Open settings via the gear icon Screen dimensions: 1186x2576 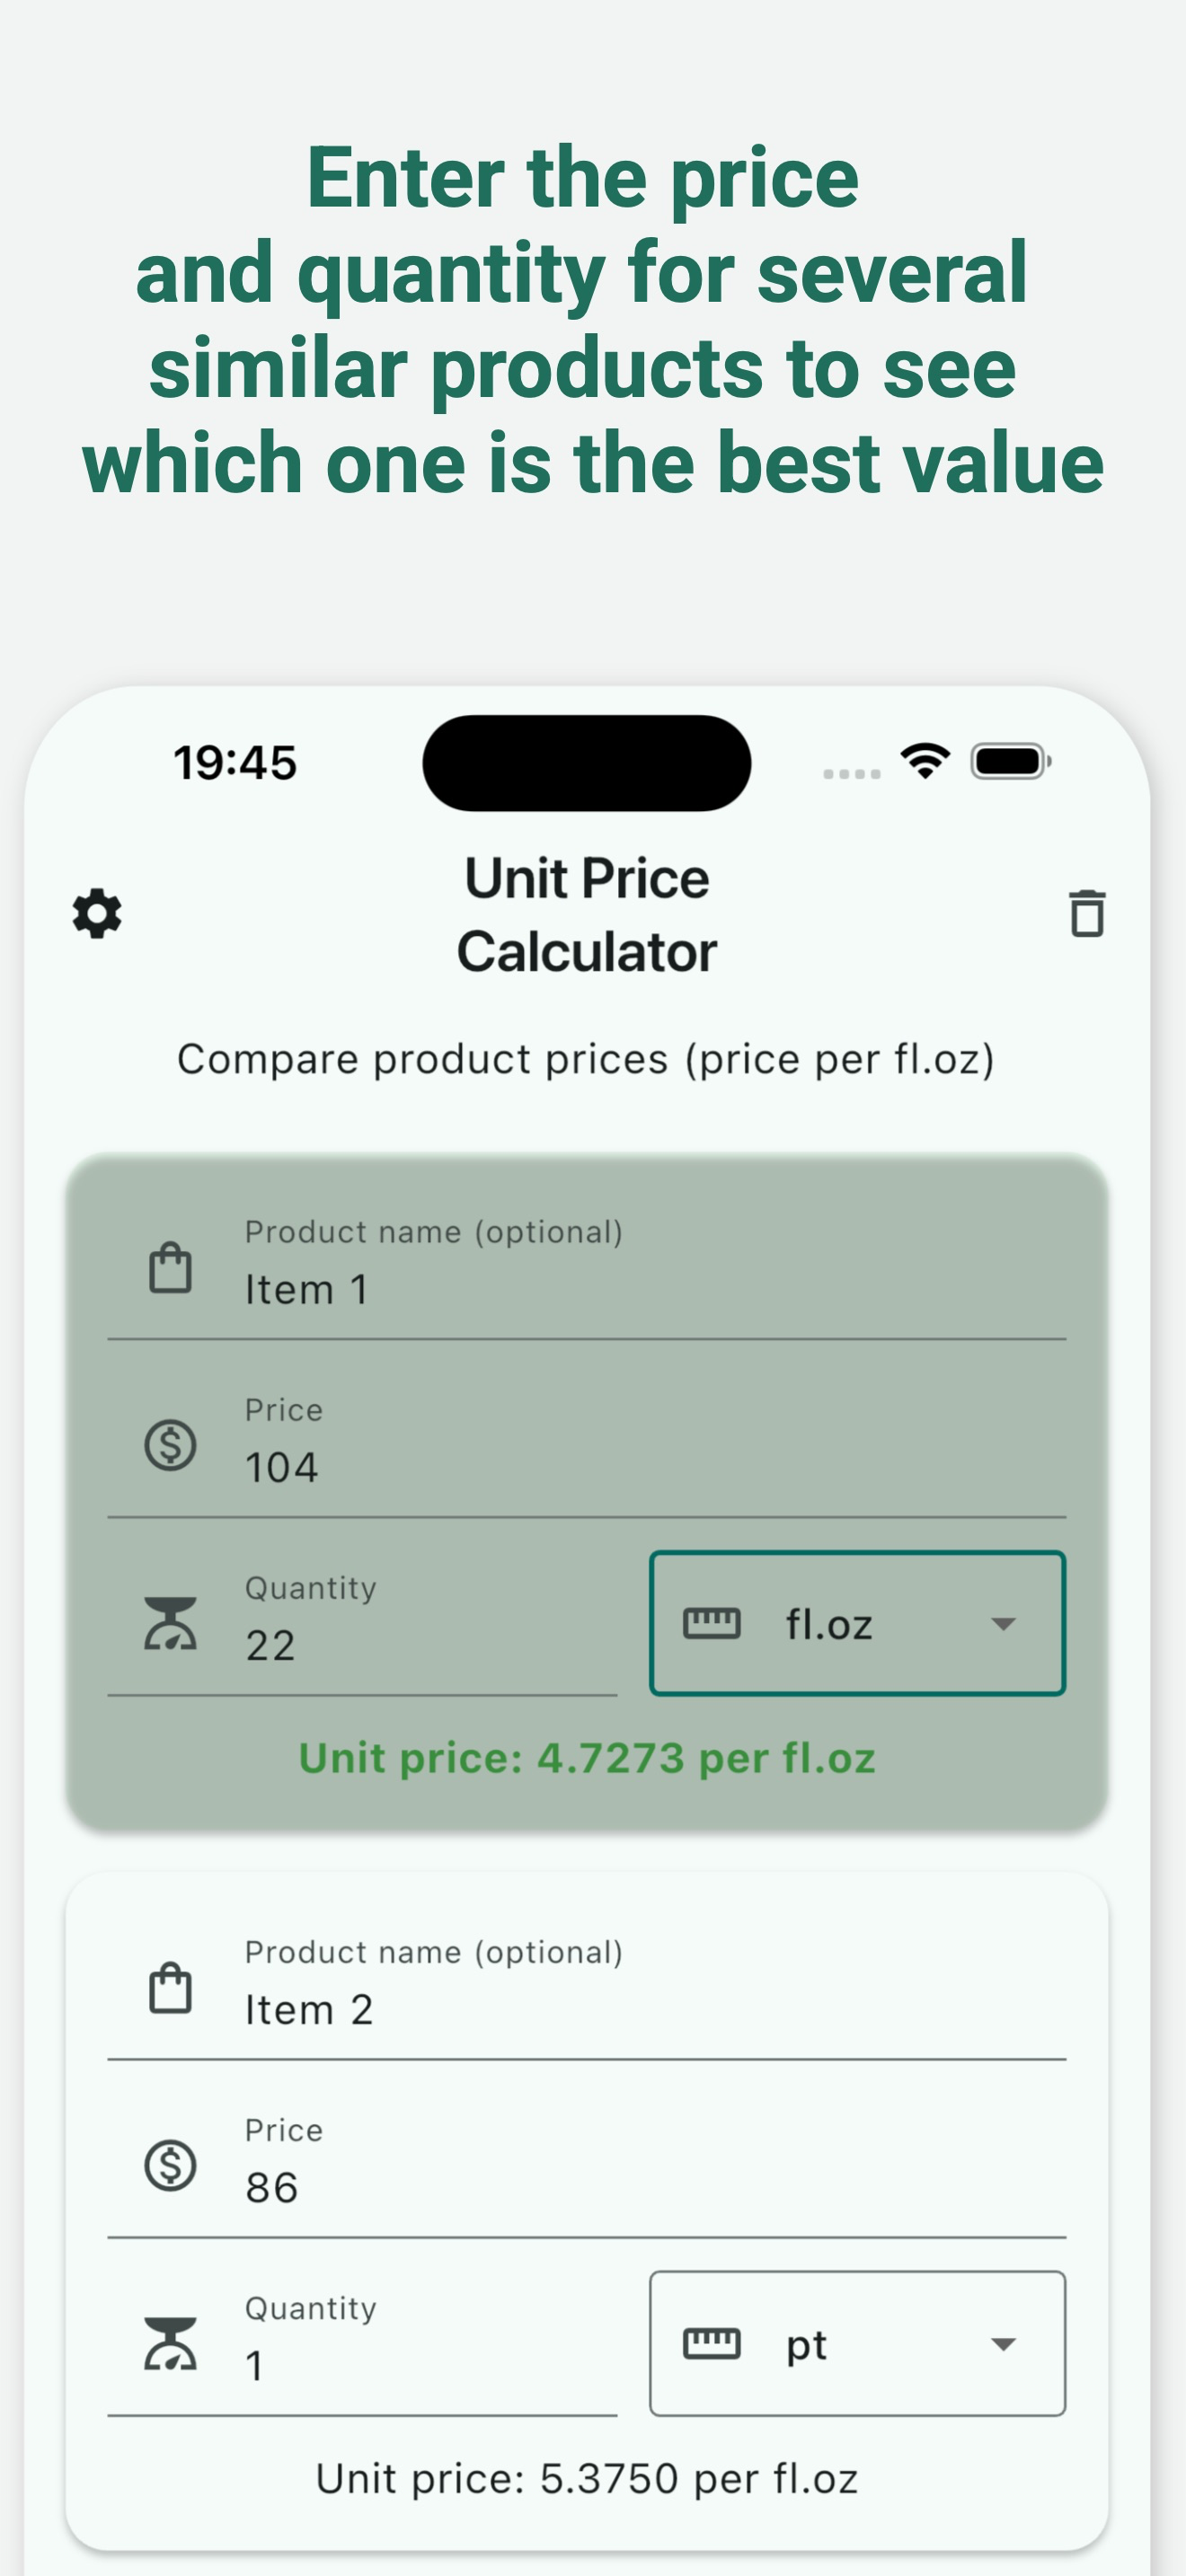(97, 913)
